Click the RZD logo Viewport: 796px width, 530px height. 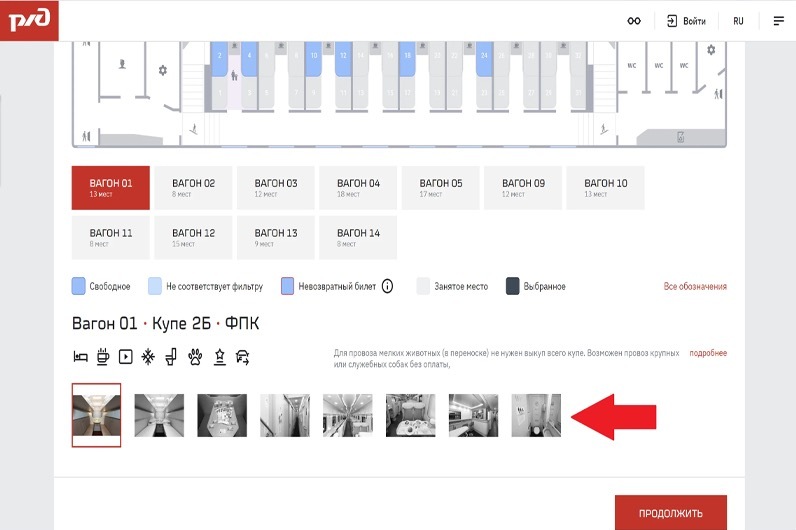29,20
